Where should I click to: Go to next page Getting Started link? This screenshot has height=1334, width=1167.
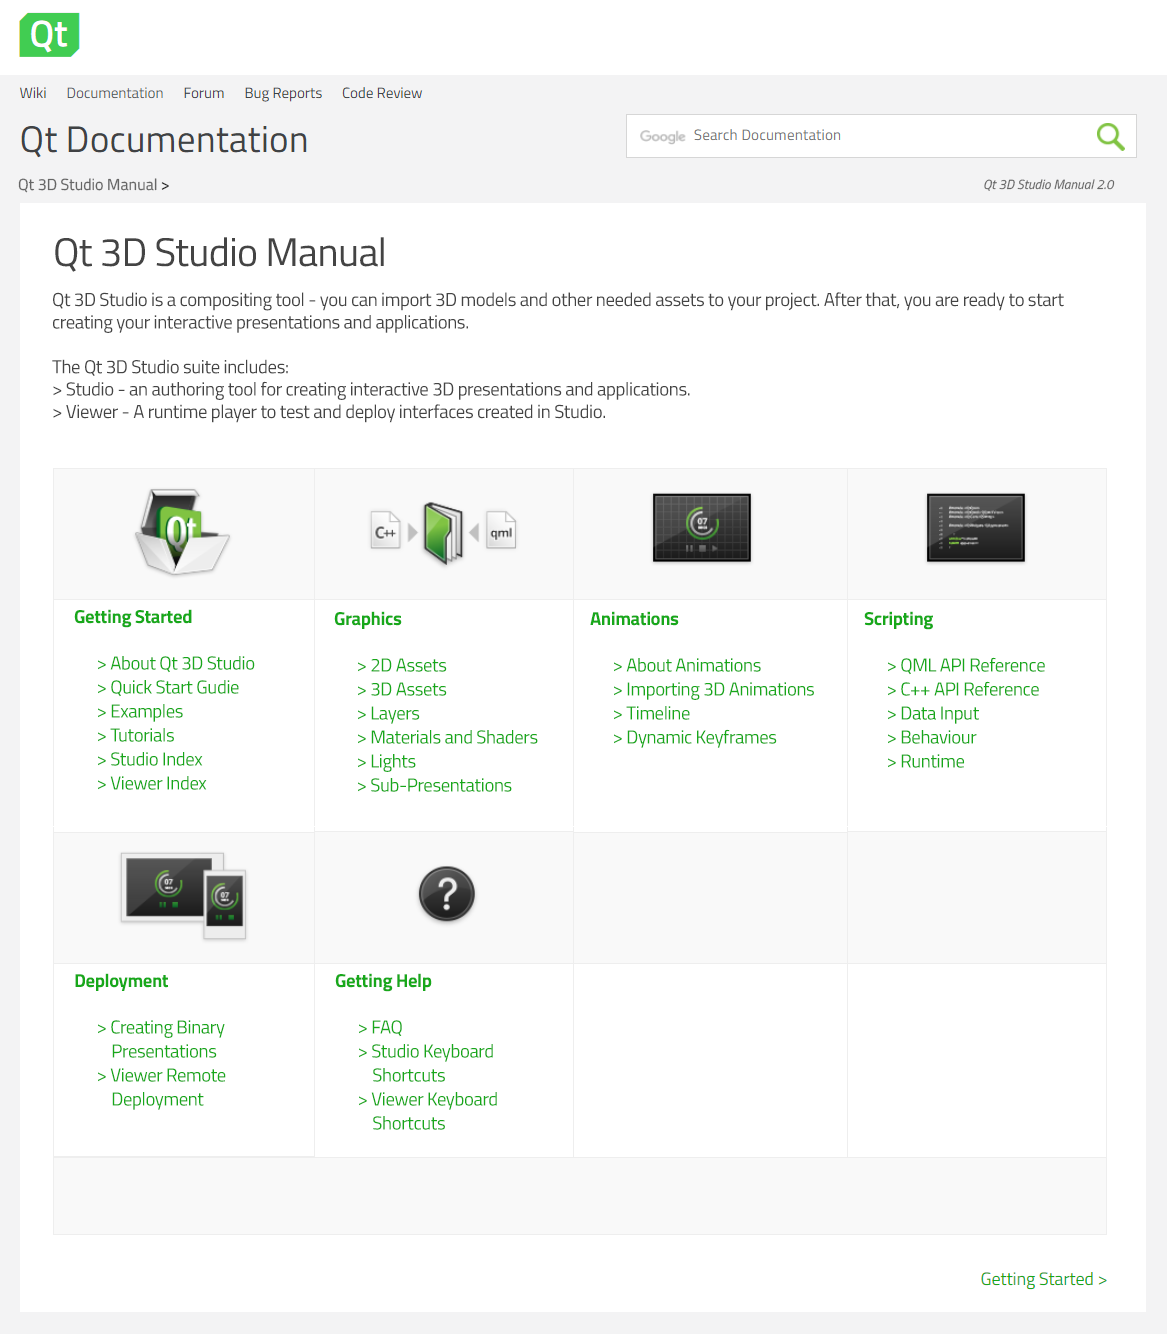pos(1042,1280)
